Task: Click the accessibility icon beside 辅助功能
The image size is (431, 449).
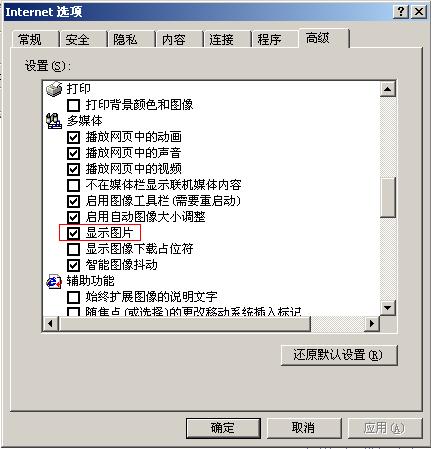Action: (54, 281)
